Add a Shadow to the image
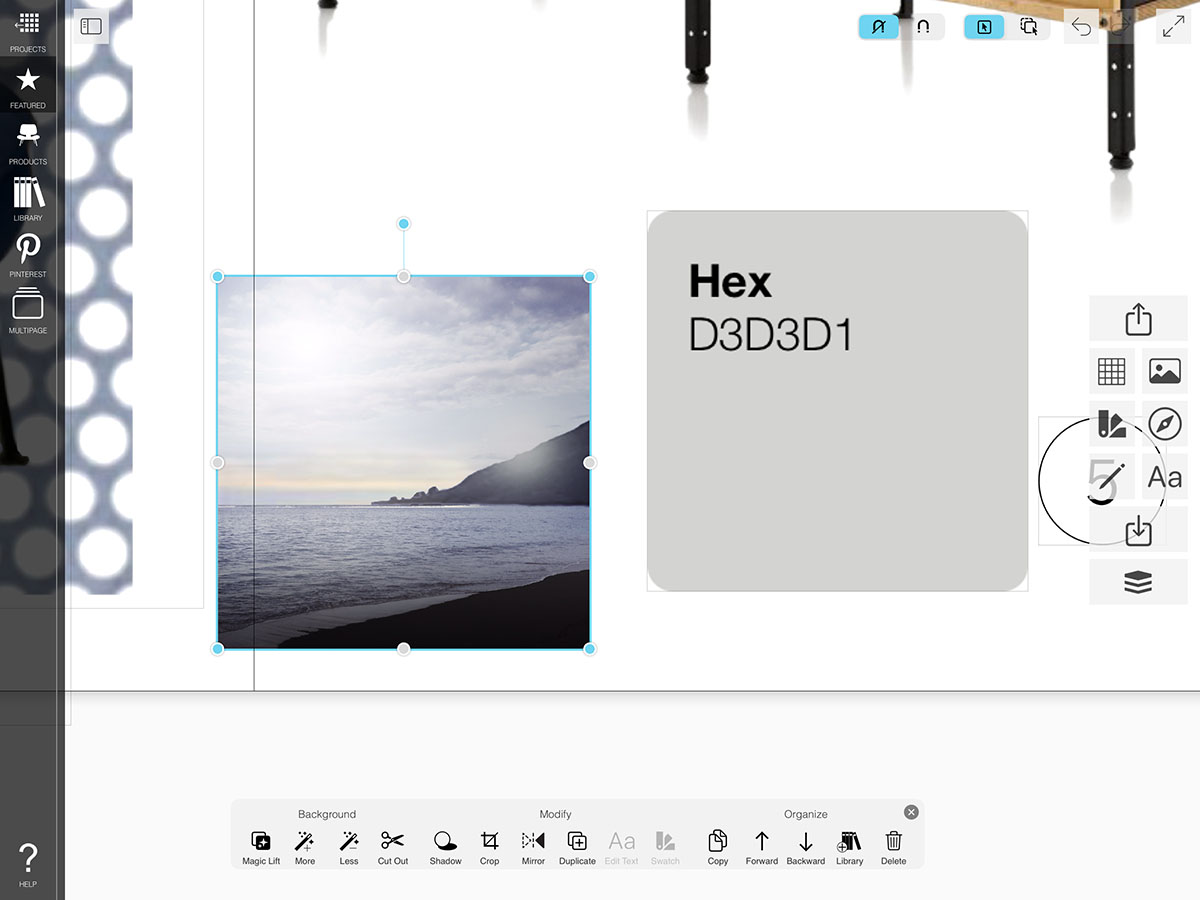 pos(446,847)
